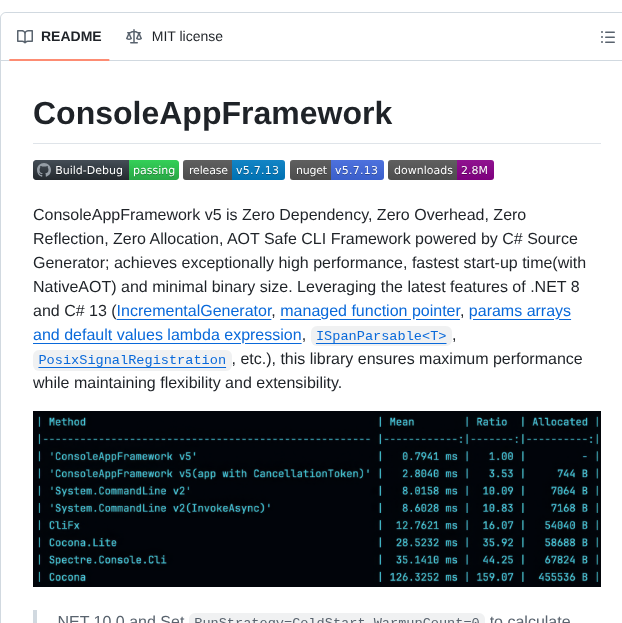The height and width of the screenshot is (623, 622).
Task: Click the 'Allocated' column header
Action: (x=560, y=422)
